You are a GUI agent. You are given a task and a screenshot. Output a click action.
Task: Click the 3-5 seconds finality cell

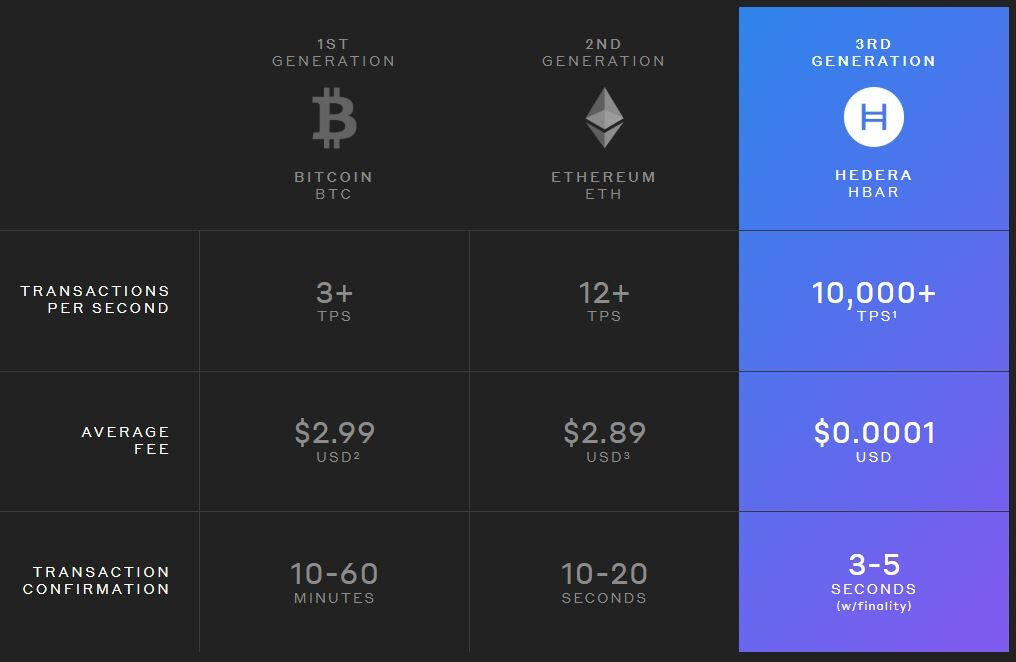(x=874, y=581)
